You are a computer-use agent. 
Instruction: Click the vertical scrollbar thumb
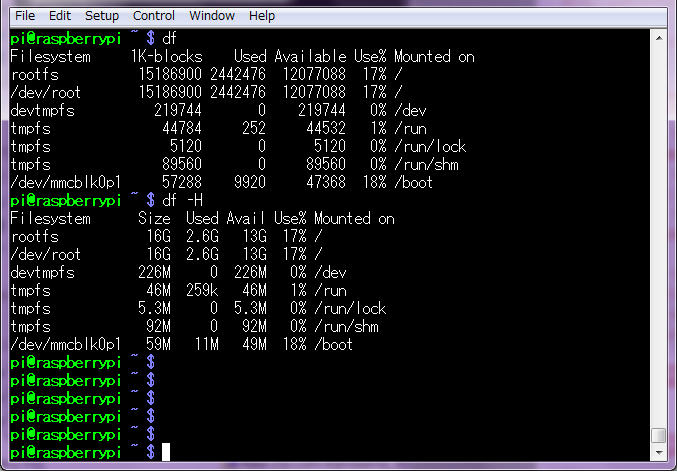(659, 435)
